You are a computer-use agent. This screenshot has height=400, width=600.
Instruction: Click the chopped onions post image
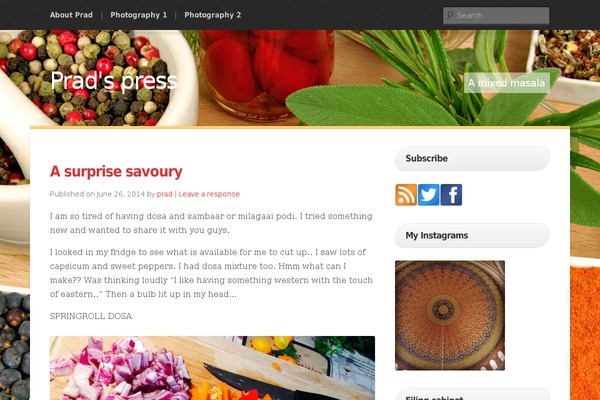point(212,368)
